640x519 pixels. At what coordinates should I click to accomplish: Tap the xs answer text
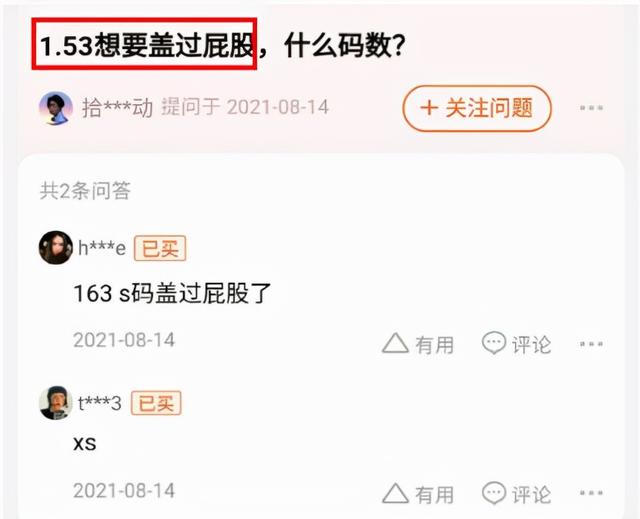click(85, 443)
